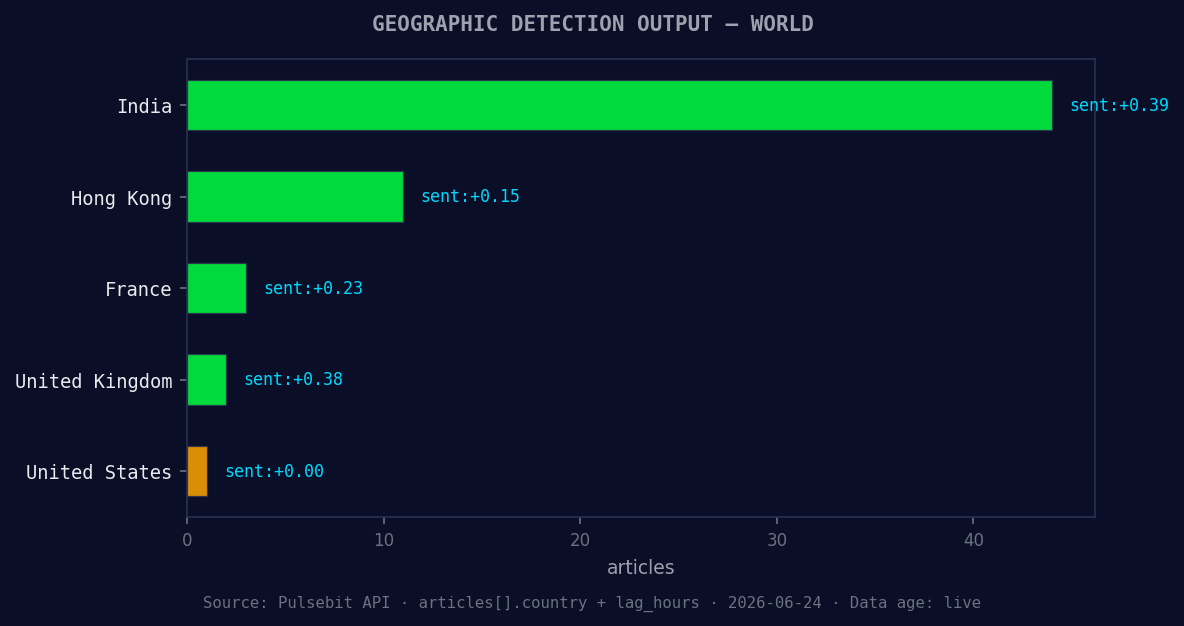This screenshot has width=1184, height=626.
Task: Click the articles x-axis label
Action: pos(640,567)
